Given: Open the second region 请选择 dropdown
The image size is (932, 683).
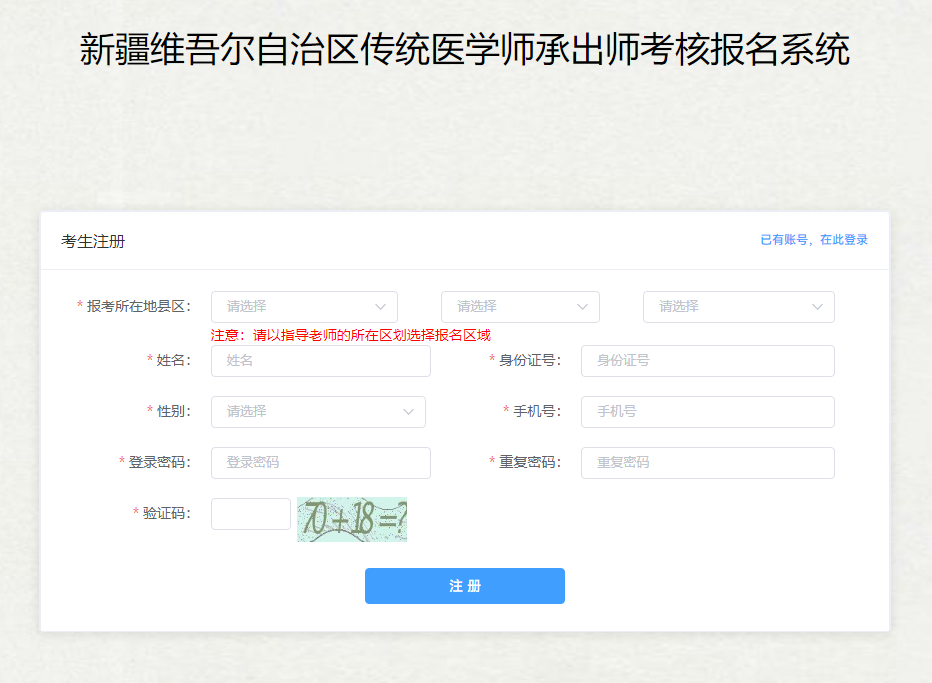Looking at the screenshot, I should [520, 307].
